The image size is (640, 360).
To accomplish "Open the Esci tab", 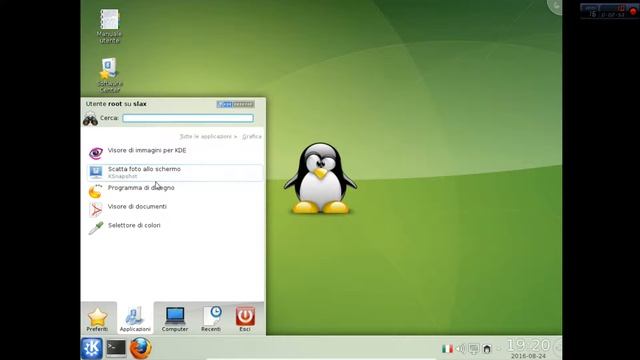I will click(245, 319).
